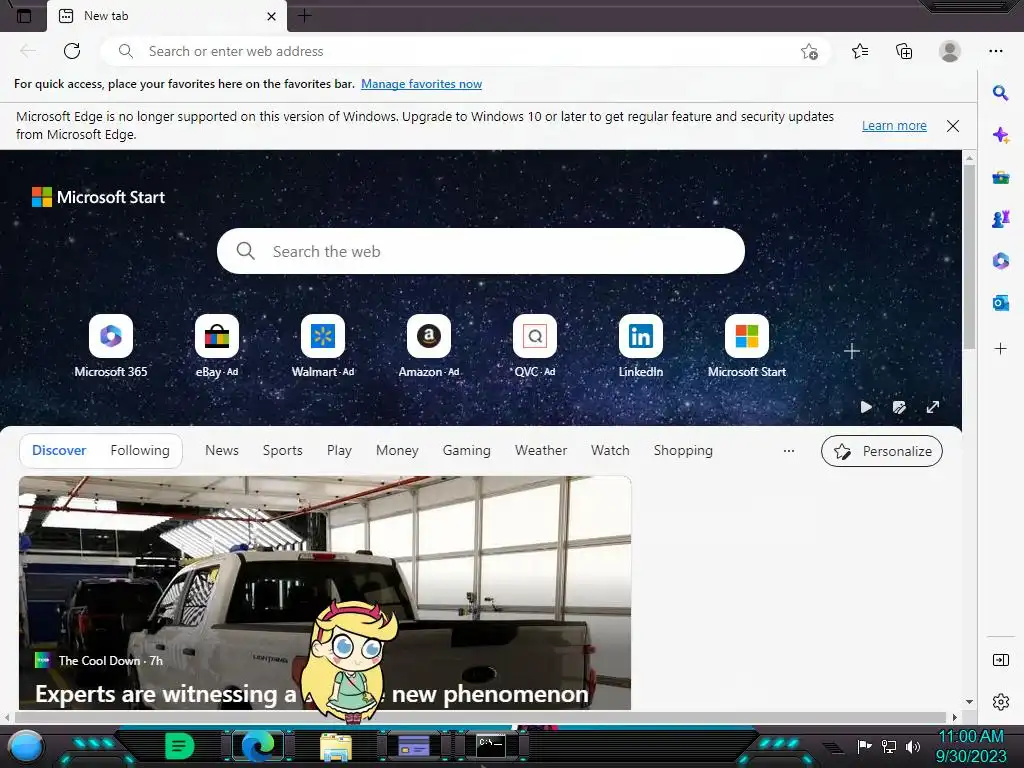Viewport: 1024px width, 768px height.
Task: Open the Discover sparkle icon in sidebar
Action: click(x=1000, y=135)
